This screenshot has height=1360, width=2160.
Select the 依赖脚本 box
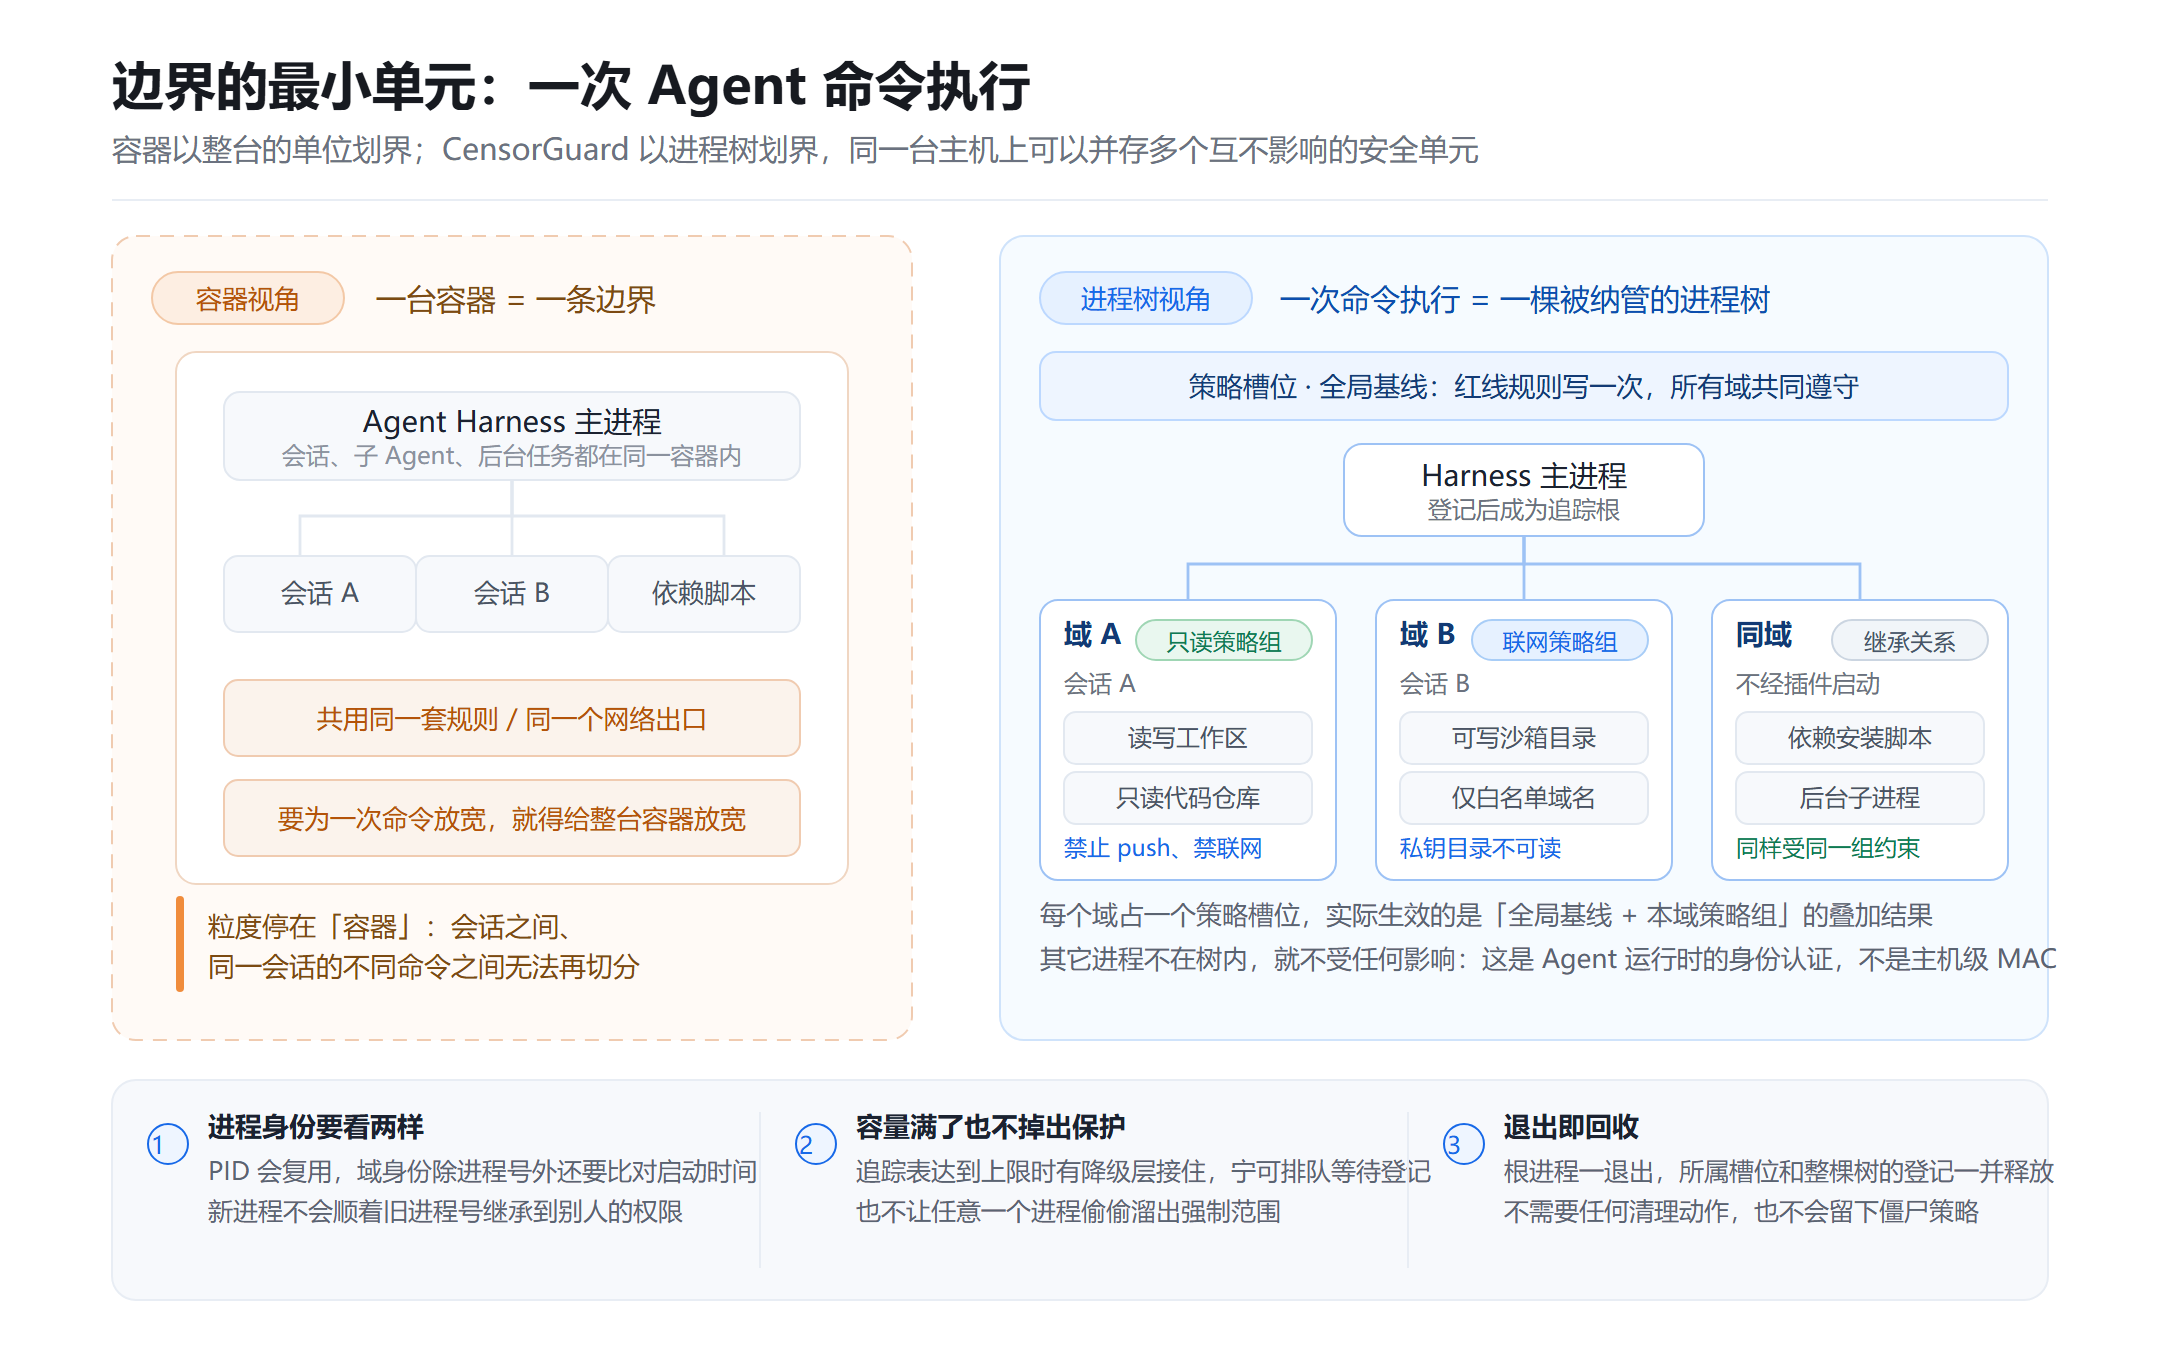704,593
